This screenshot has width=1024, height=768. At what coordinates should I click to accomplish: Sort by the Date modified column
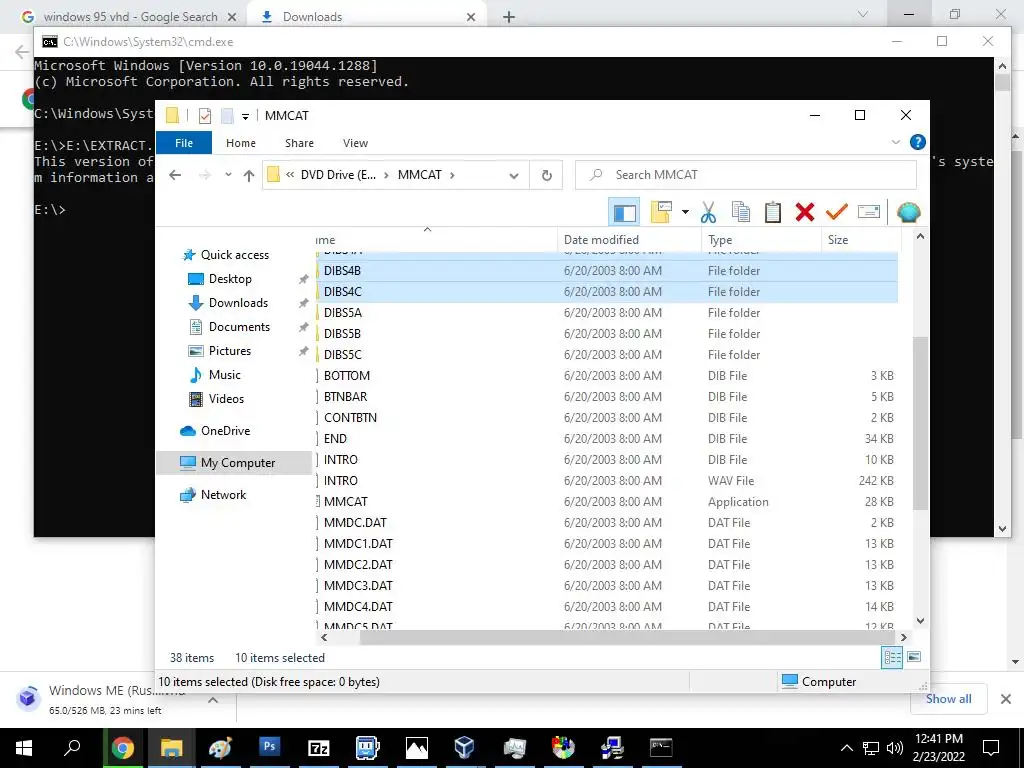point(629,240)
